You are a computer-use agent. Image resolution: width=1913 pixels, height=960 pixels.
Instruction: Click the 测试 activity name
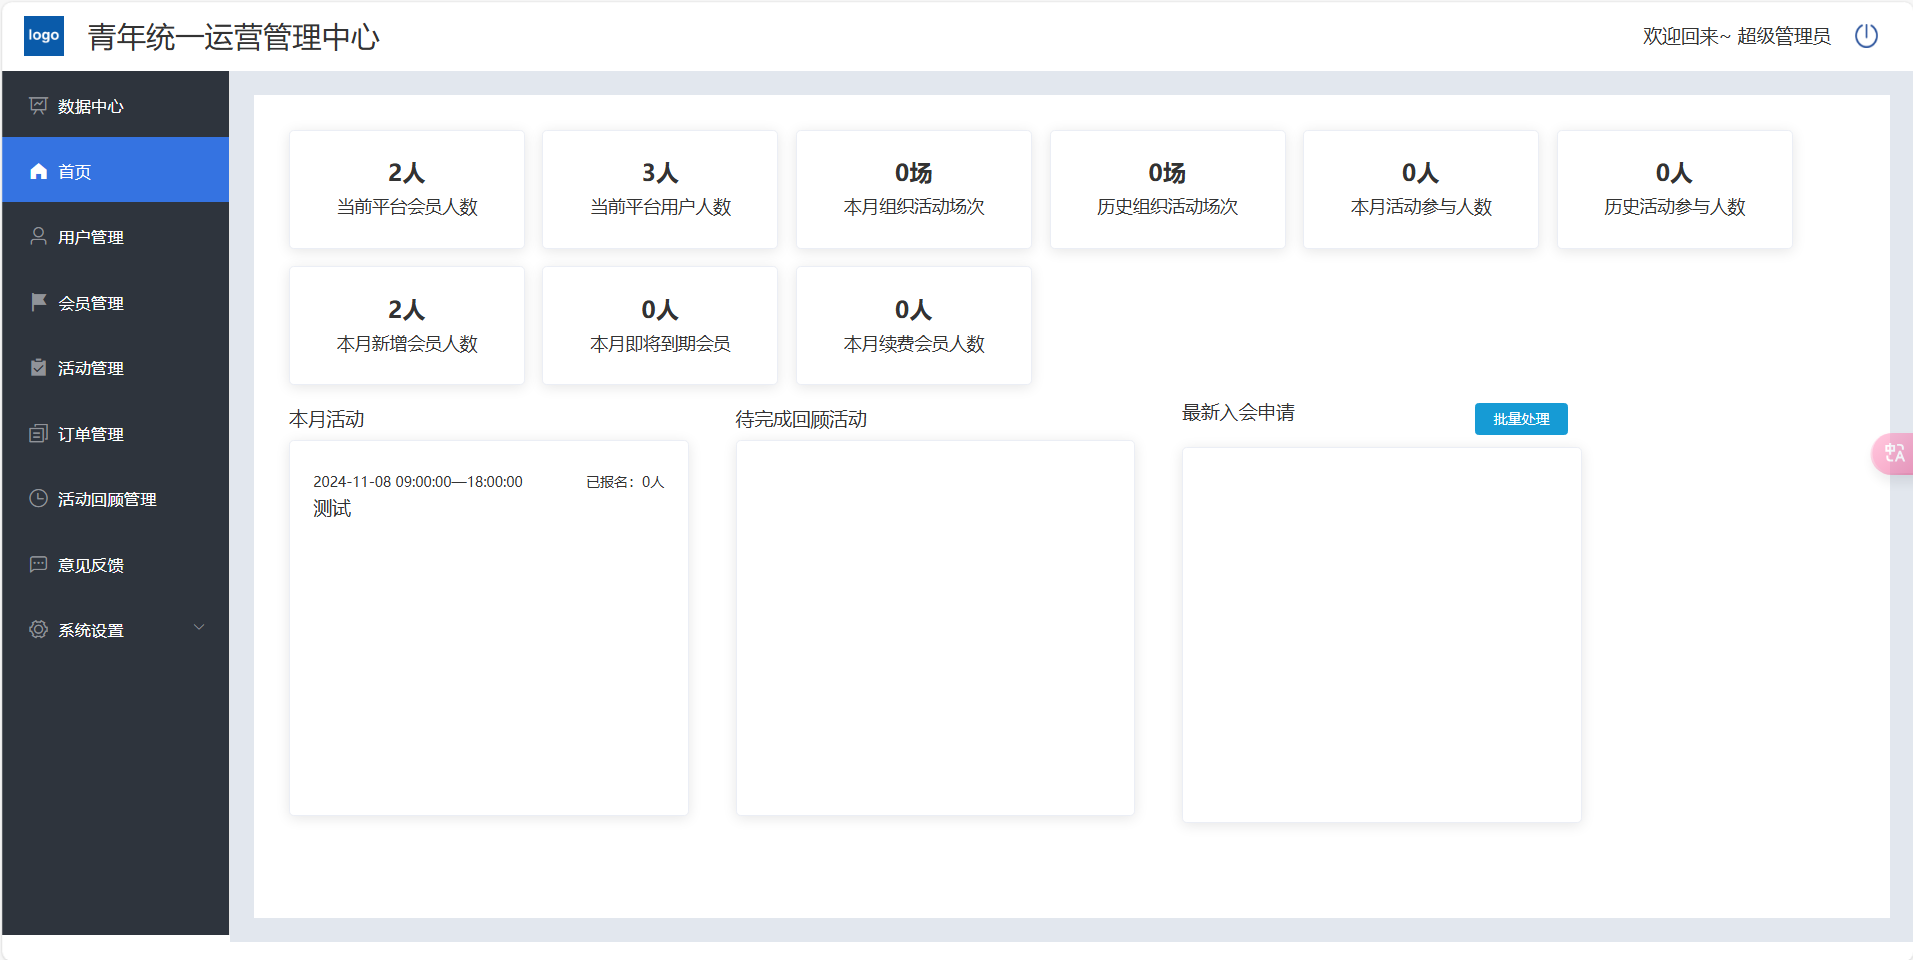(x=332, y=508)
